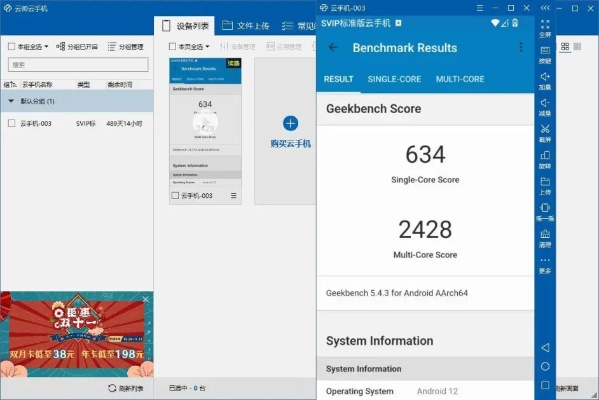Viewport: 599px width, 400px height.
Task: Open hamburger menu in 云手机-003 title bar
Action: [x=480, y=8]
